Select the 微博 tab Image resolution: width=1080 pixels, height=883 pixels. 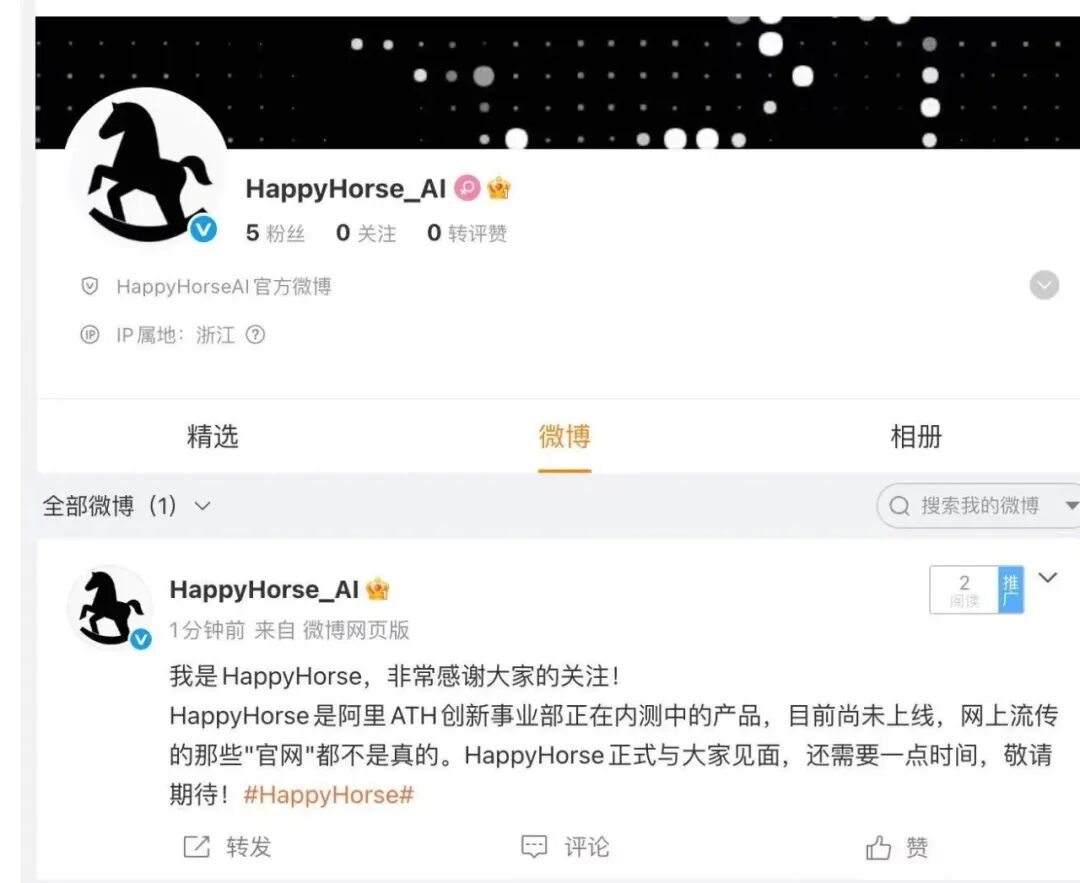[x=565, y=437]
